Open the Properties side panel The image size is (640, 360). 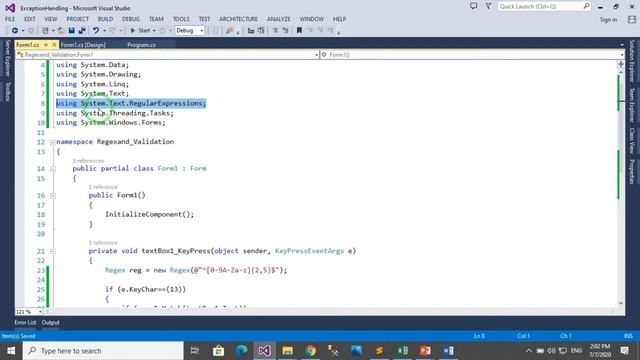632,171
